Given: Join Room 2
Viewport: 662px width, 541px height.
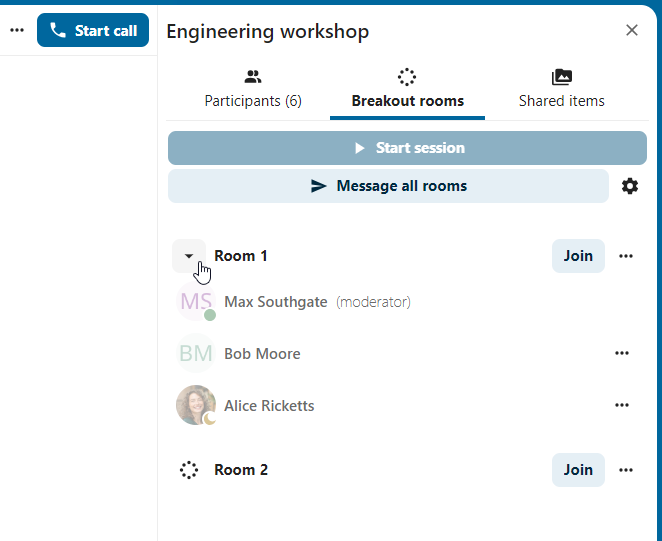Looking at the screenshot, I should (578, 470).
